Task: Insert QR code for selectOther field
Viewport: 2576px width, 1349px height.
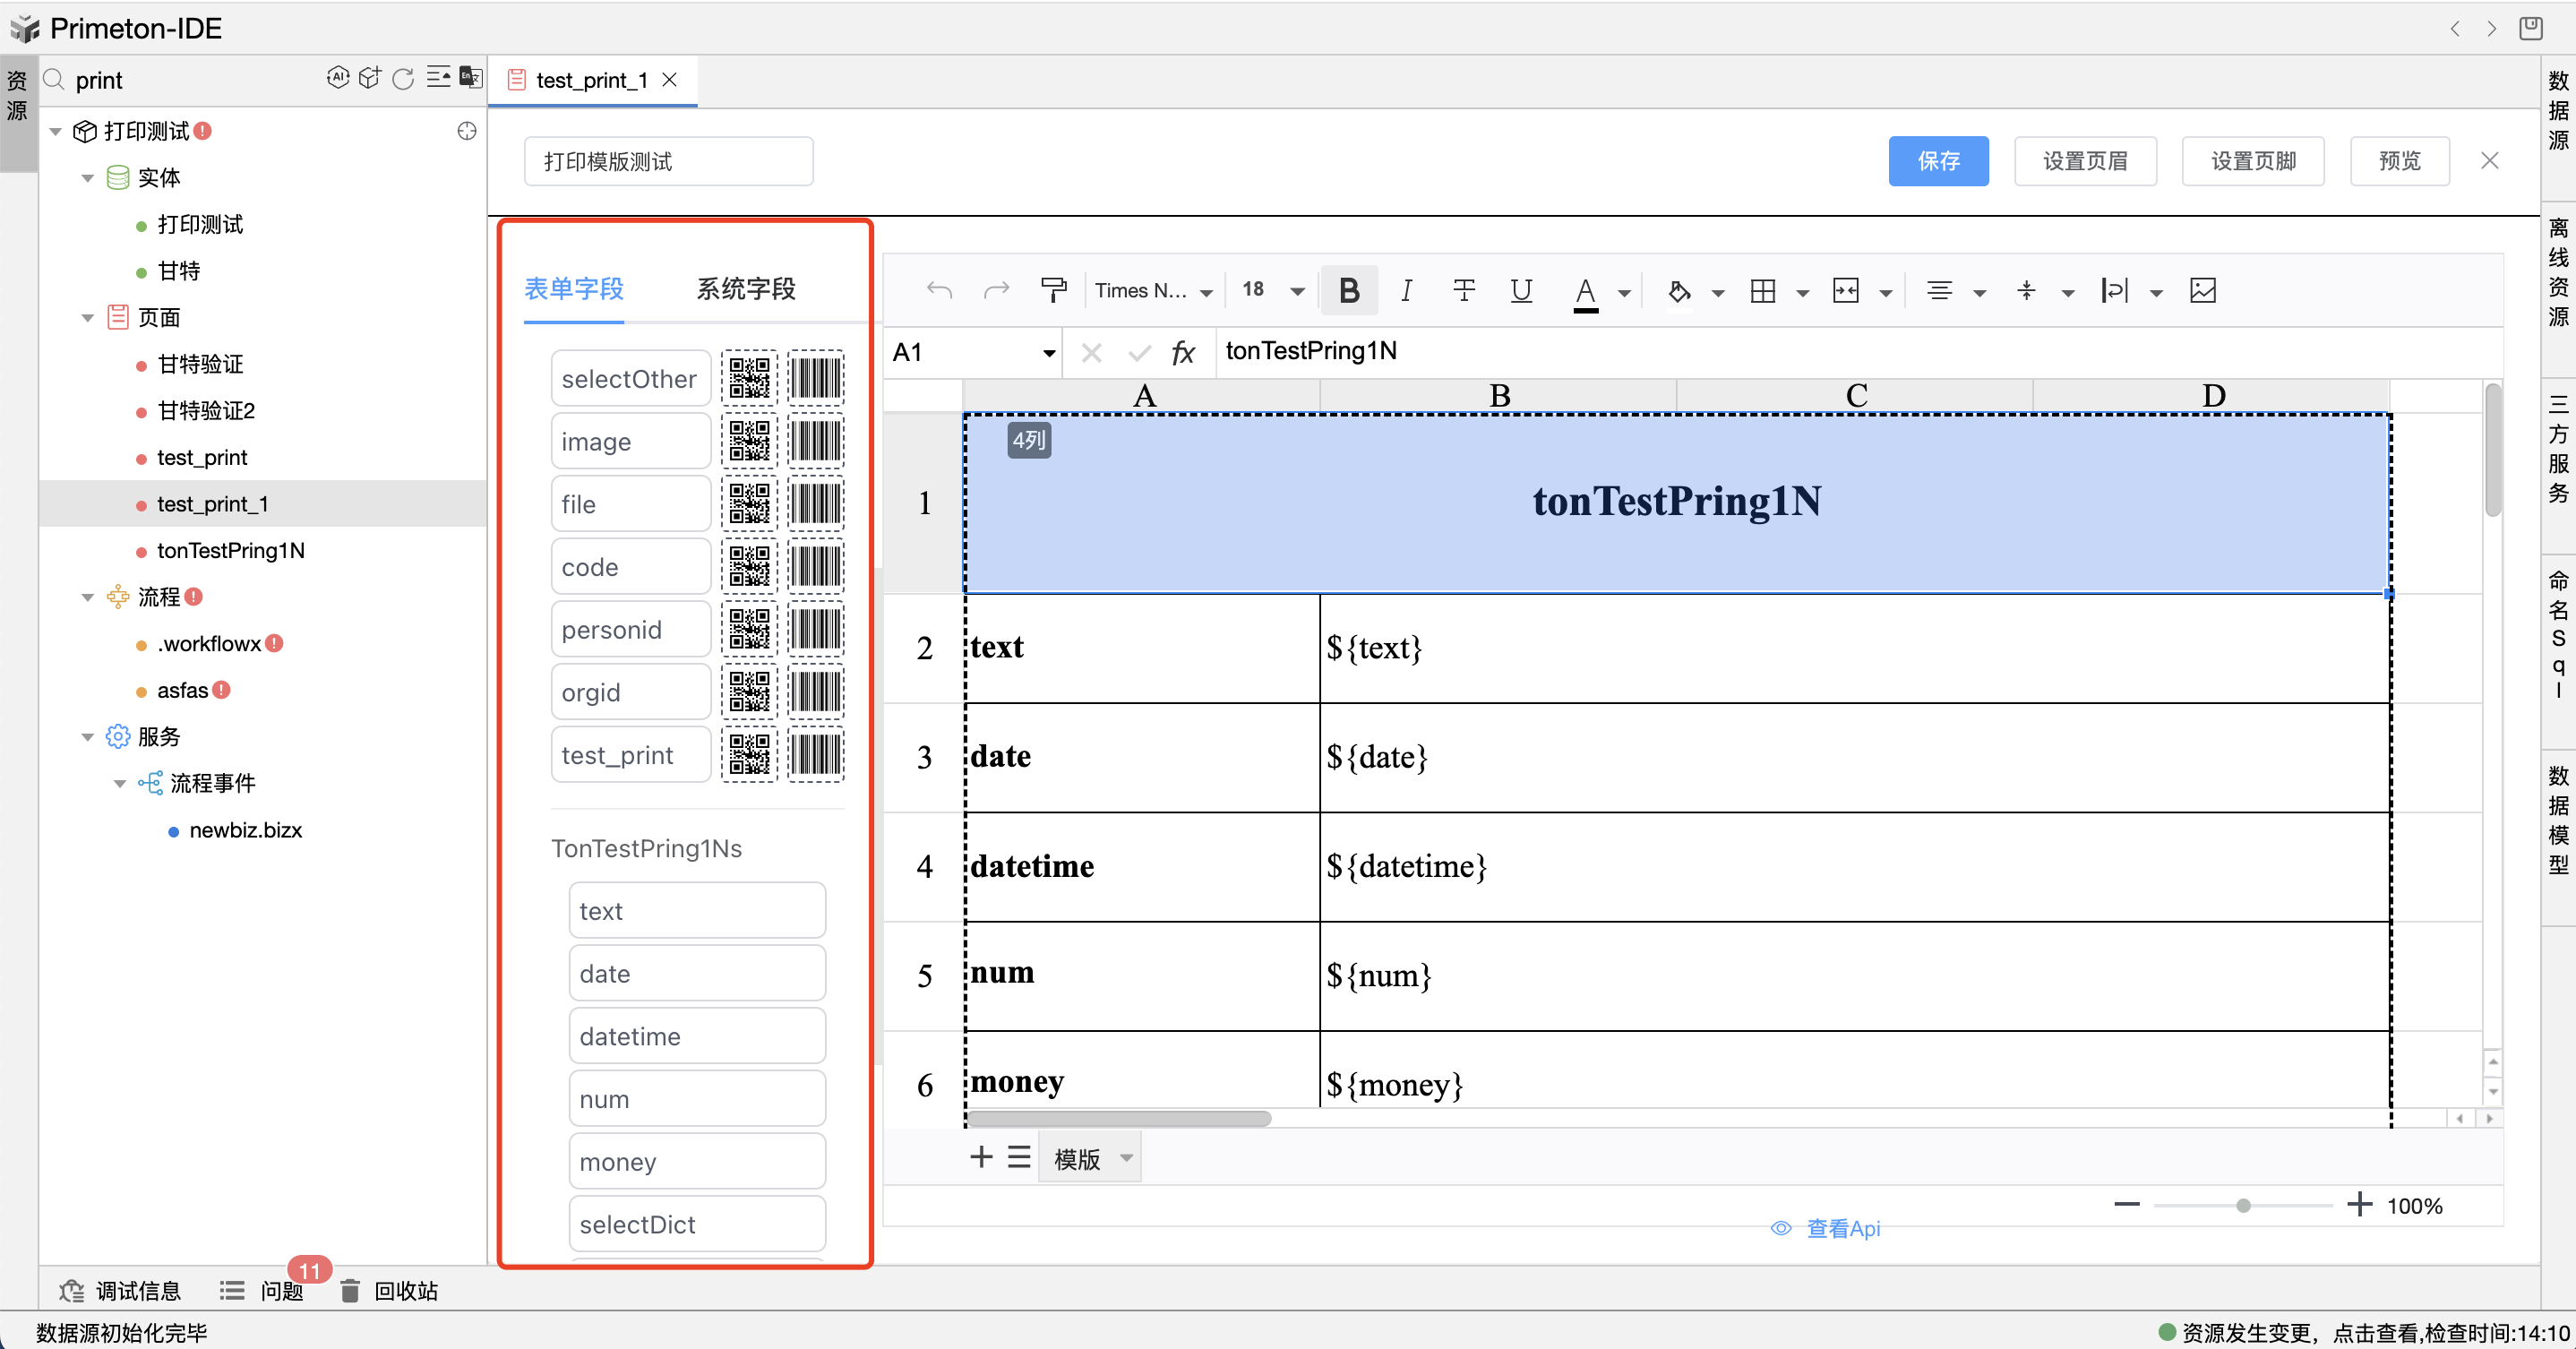Action: click(x=749, y=379)
